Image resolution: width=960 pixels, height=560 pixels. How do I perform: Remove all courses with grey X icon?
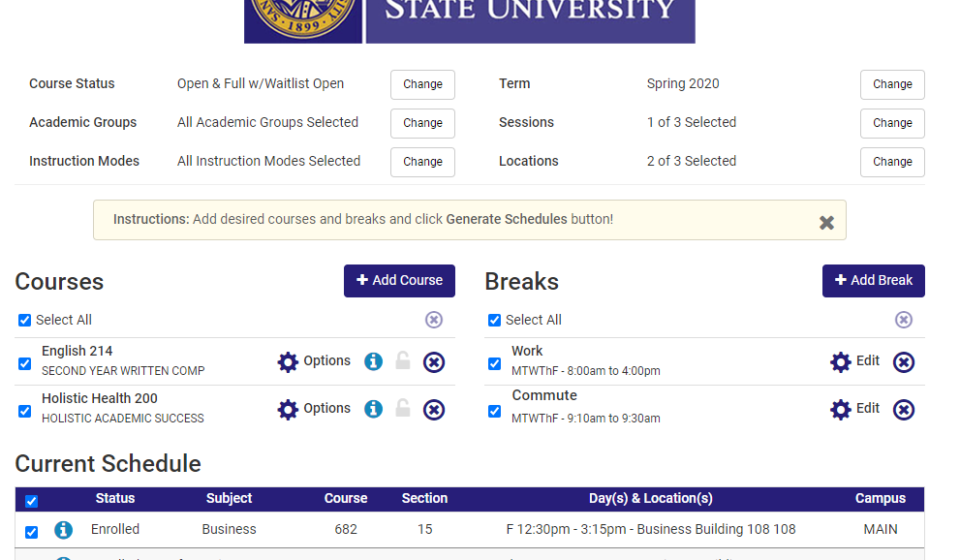coord(433,319)
